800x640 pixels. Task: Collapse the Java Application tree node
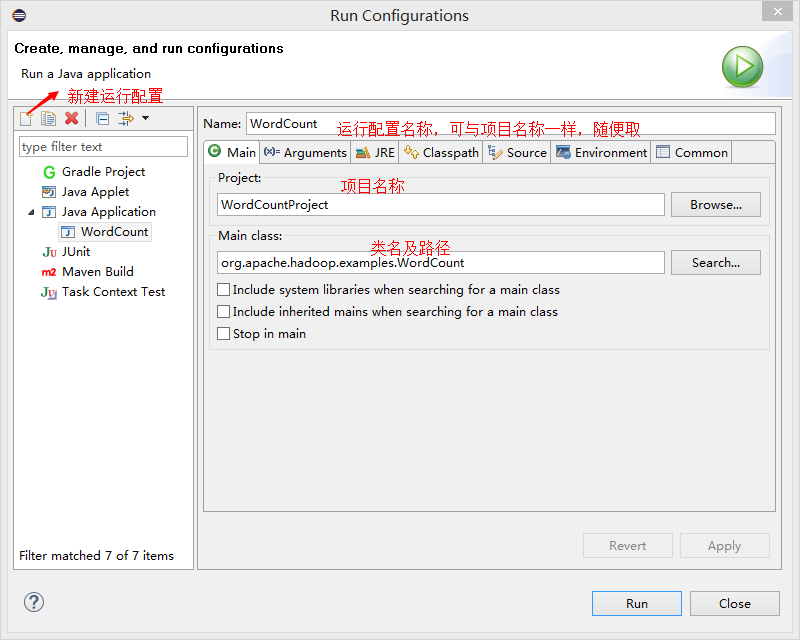coord(32,212)
